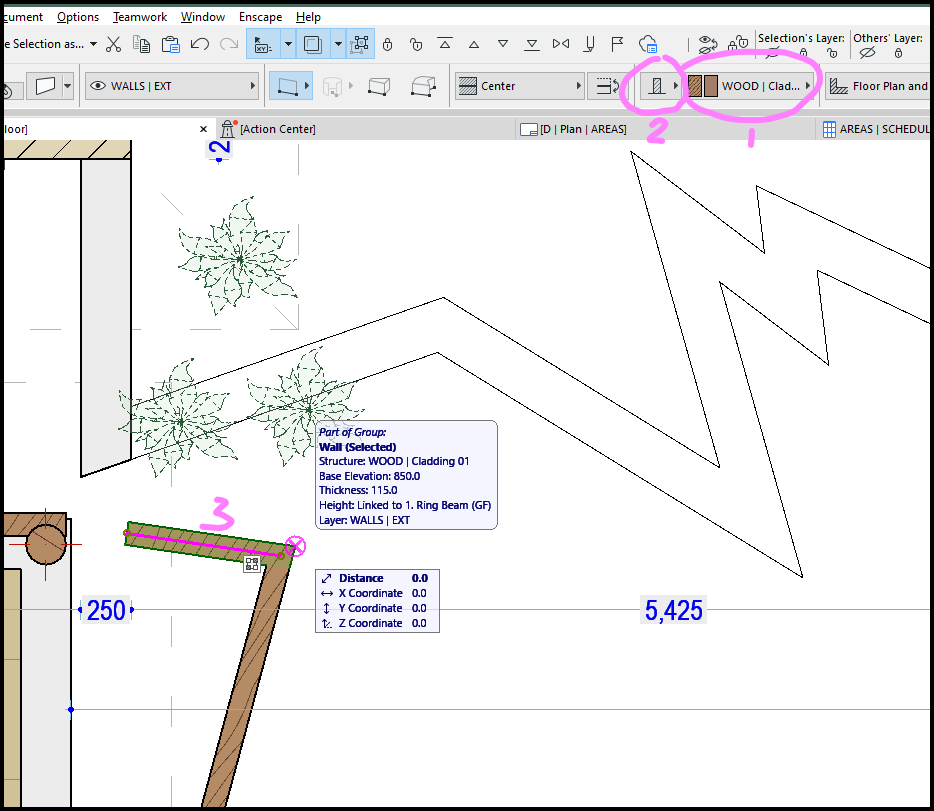The height and width of the screenshot is (811, 934).
Task: Click the Action Center tab button
Action: point(270,128)
